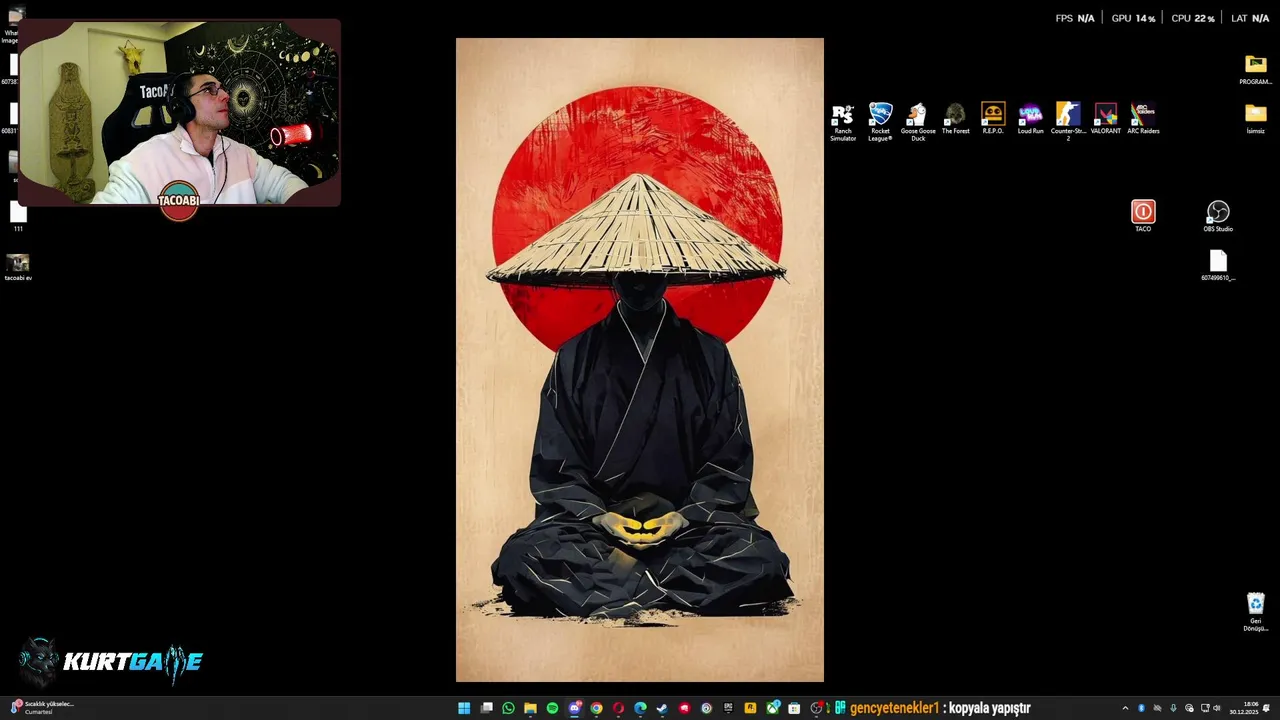Select the İsimsiz folder icon
This screenshot has width=1280, height=720.
pos(1255,118)
